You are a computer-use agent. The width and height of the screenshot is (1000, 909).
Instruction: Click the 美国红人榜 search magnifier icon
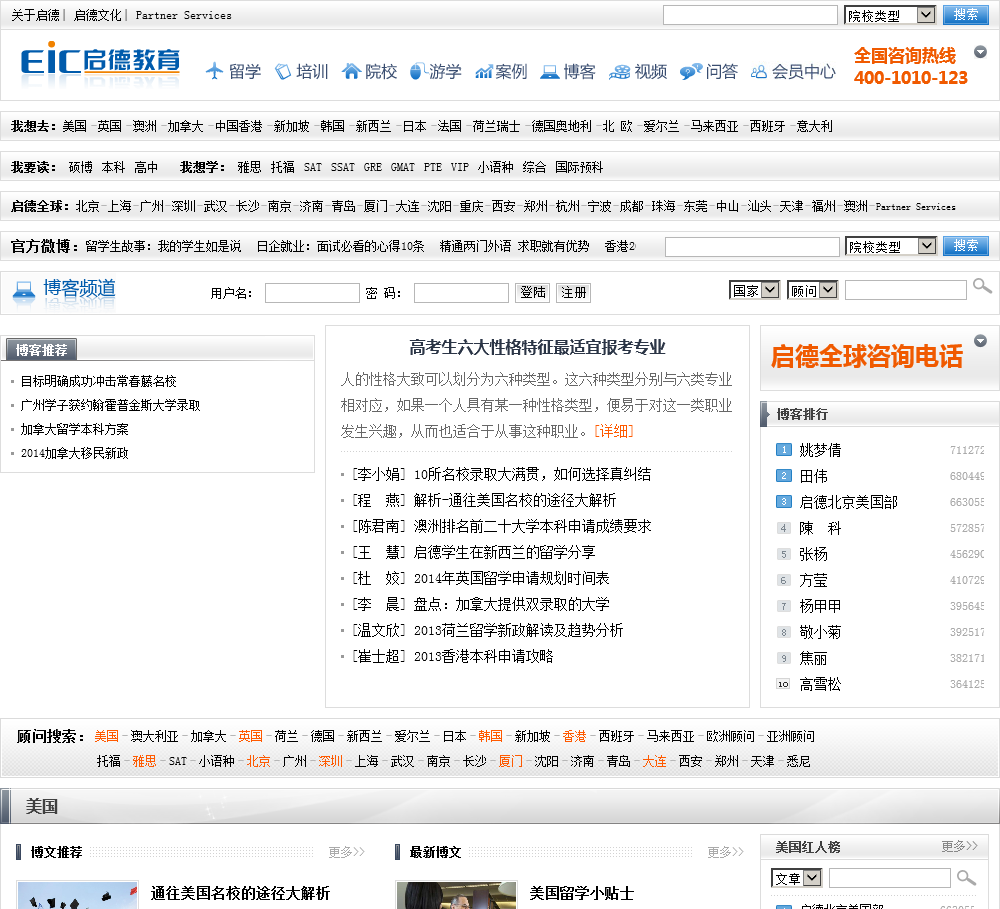coord(967,878)
